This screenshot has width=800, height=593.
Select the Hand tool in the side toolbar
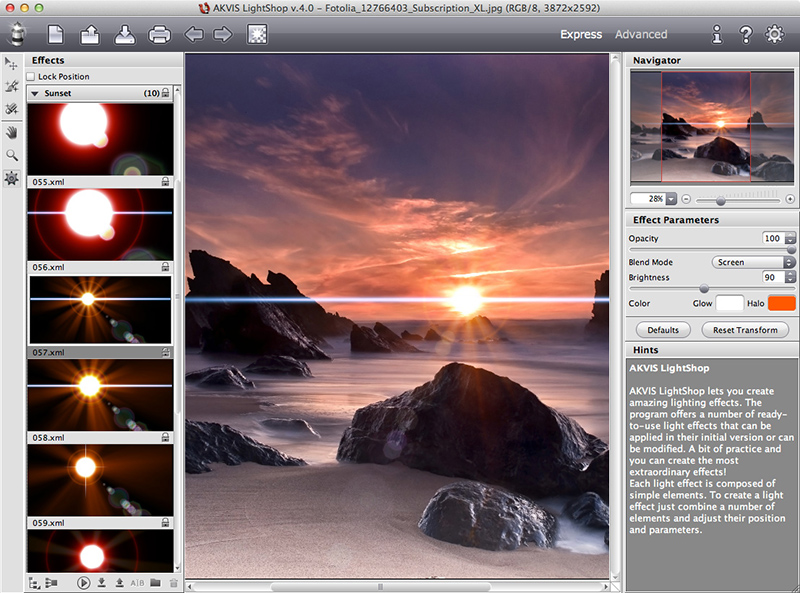coord(12,132)
